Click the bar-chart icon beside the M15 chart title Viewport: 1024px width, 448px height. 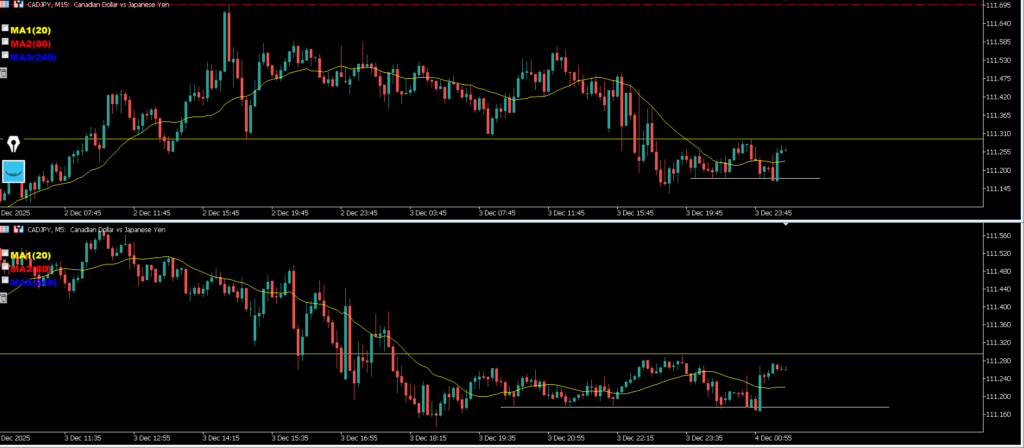(x=18, y=5)
